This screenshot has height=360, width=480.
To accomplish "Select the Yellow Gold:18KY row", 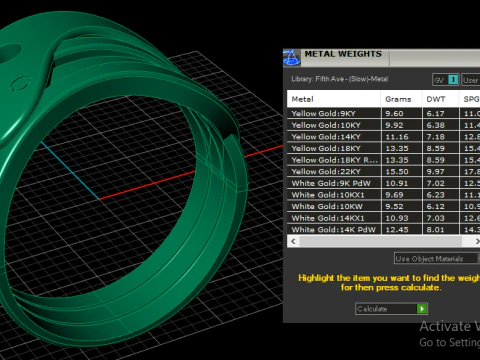I will 383,148.
